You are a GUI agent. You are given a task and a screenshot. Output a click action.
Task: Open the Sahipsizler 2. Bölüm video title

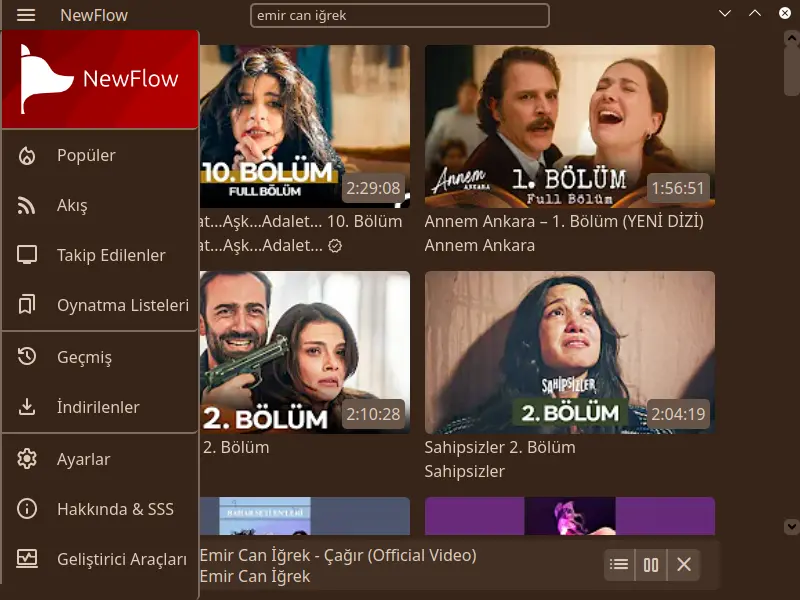click(499, 447)
